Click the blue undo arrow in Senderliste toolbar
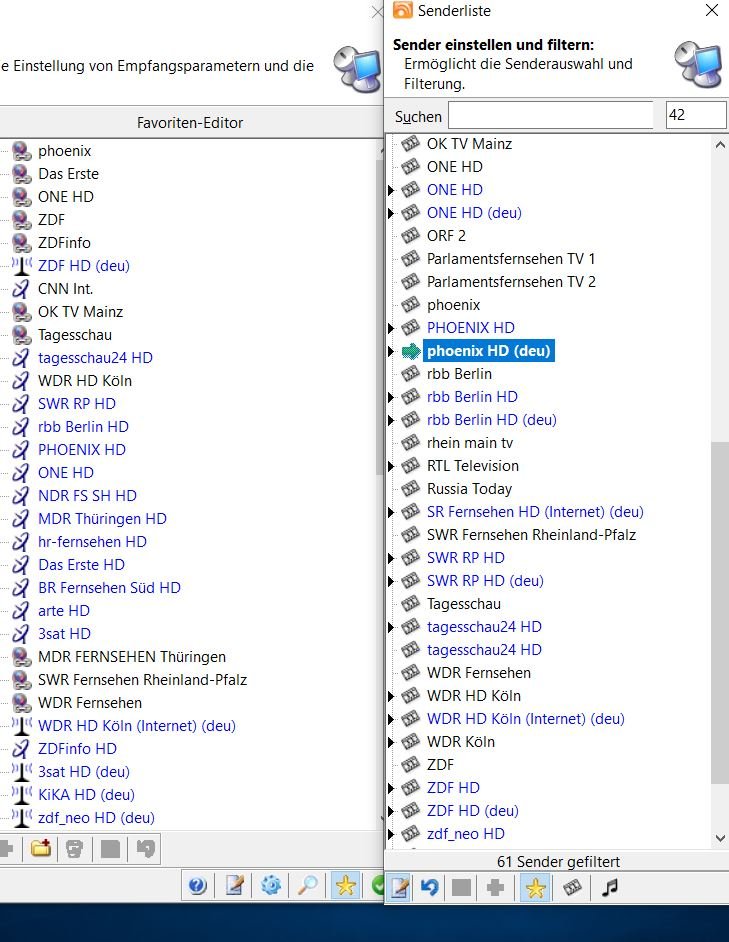This screenshot has width=729, height=942. pyautogui.click(x=429, y=888)
